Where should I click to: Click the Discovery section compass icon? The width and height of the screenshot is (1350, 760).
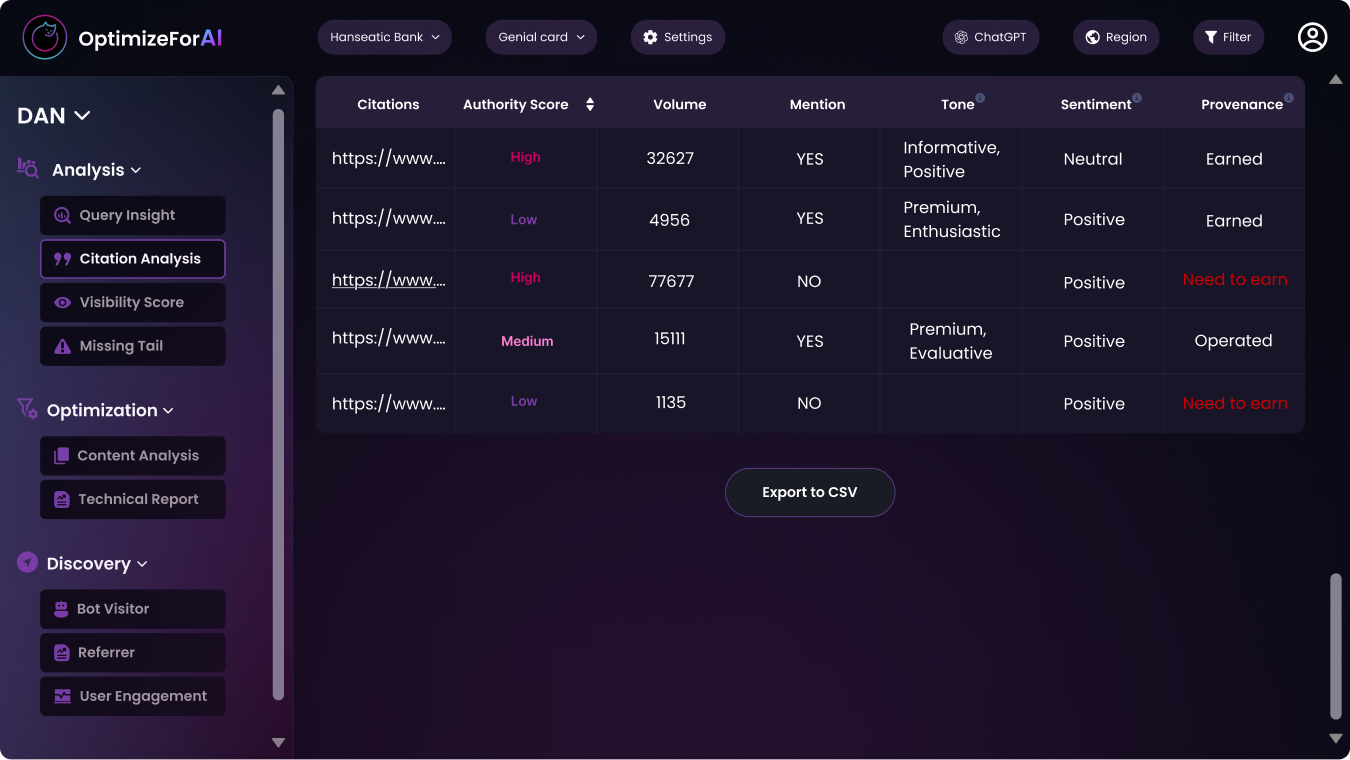click(28, 563)
